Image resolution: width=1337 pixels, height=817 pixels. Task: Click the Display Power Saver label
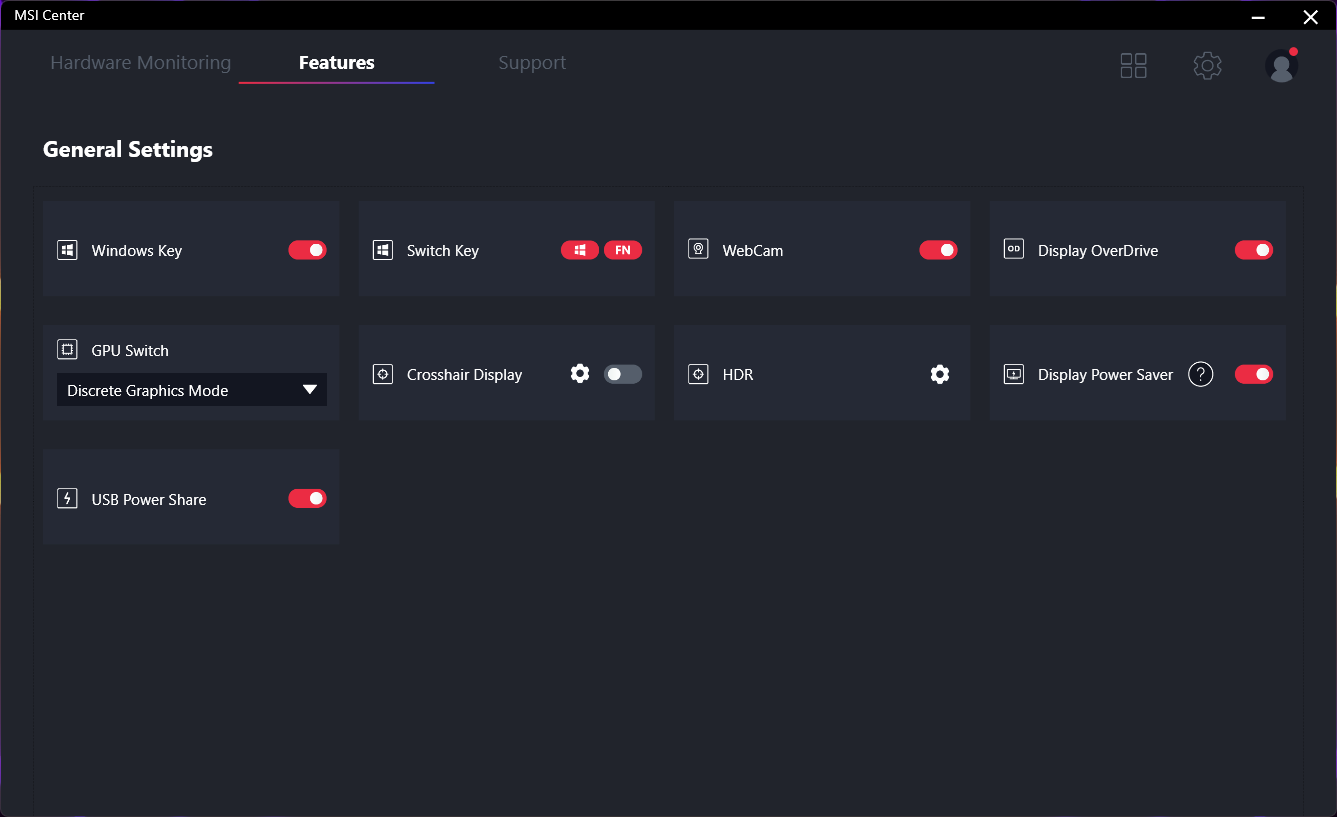[1106, 375]
